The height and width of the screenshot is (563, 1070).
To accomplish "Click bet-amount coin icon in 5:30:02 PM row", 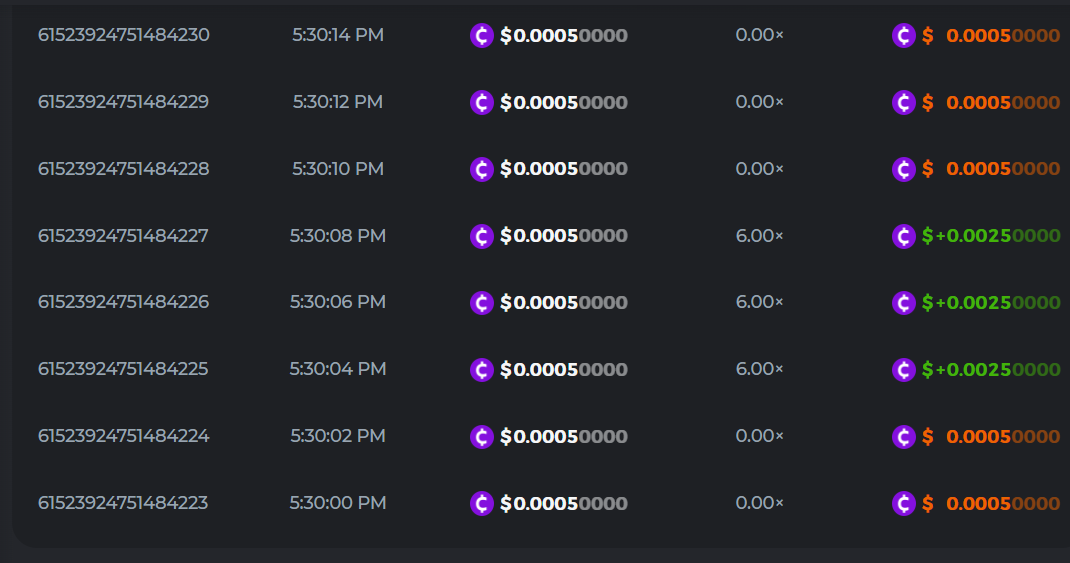I will point(482,437).
